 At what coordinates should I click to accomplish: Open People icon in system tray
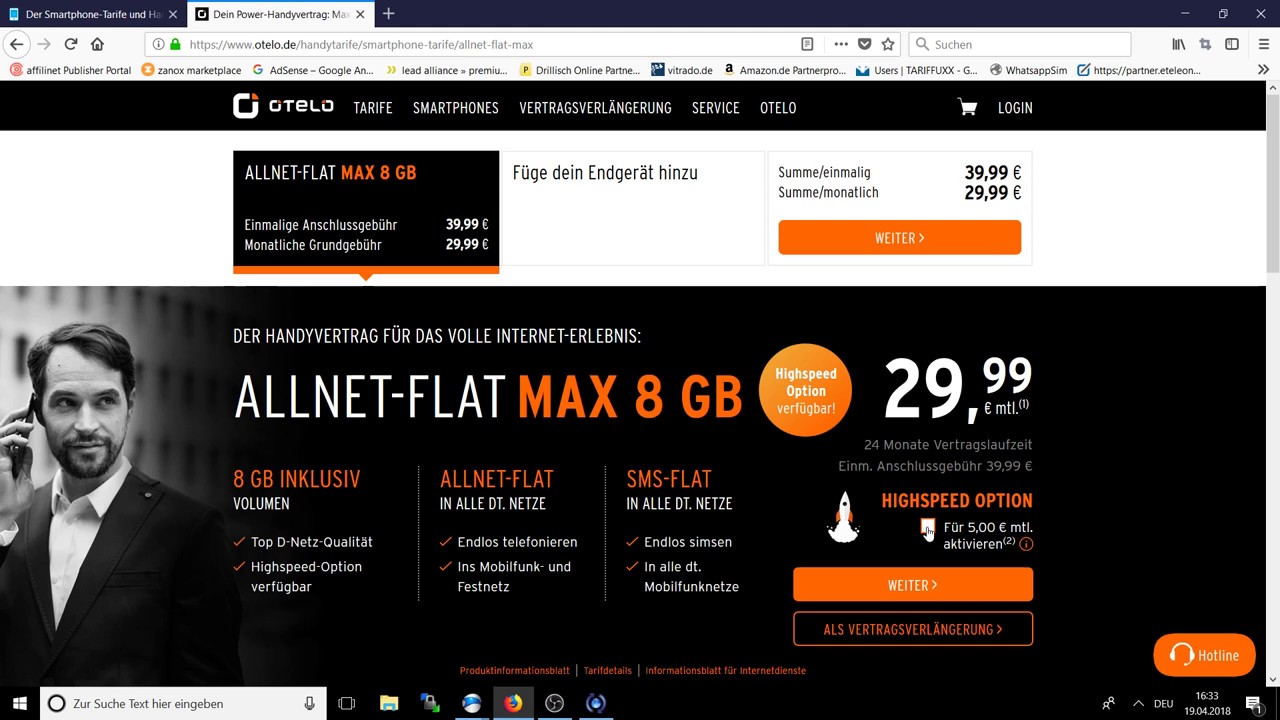[x=1108, y=703]
